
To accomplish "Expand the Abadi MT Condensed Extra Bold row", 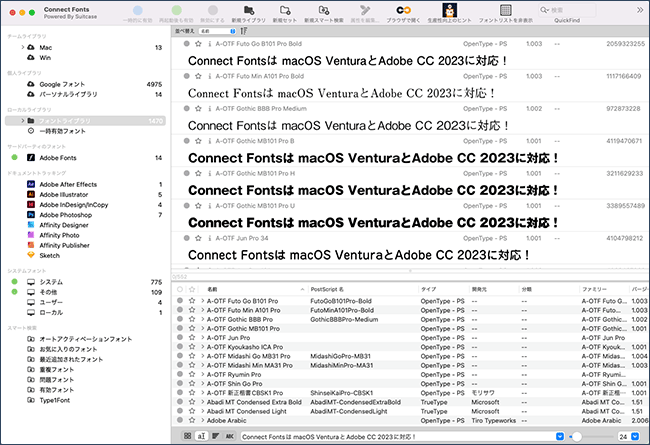I will 203,402.
